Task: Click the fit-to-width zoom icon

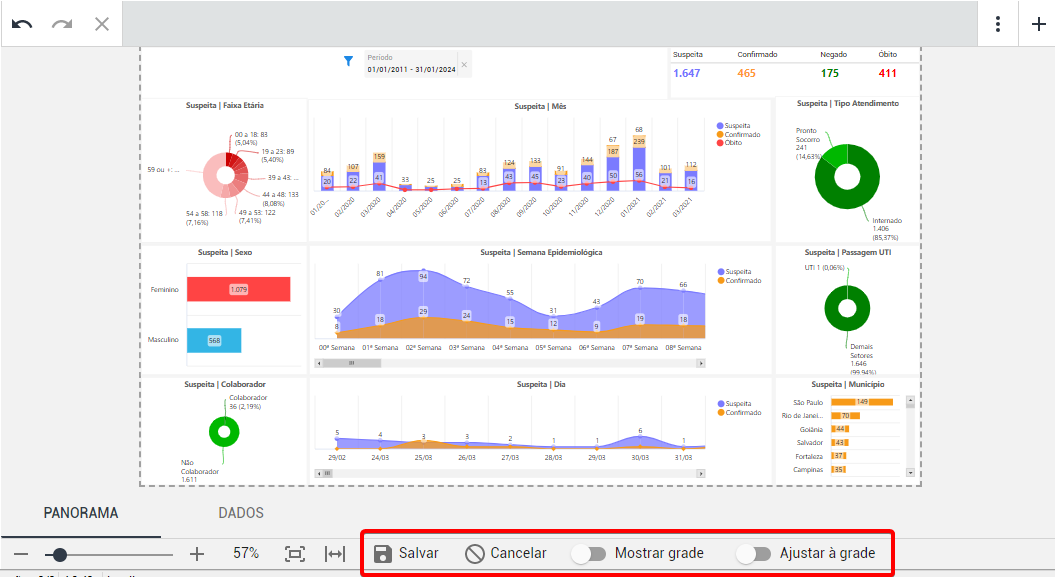Action: (335, 553)
